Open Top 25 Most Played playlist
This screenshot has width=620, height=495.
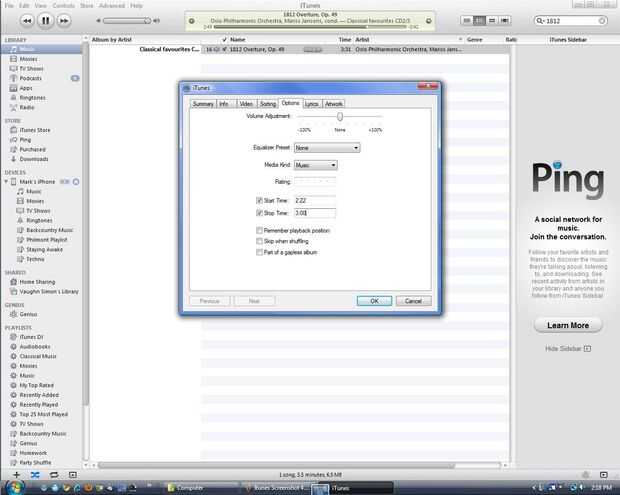point(43,414)
